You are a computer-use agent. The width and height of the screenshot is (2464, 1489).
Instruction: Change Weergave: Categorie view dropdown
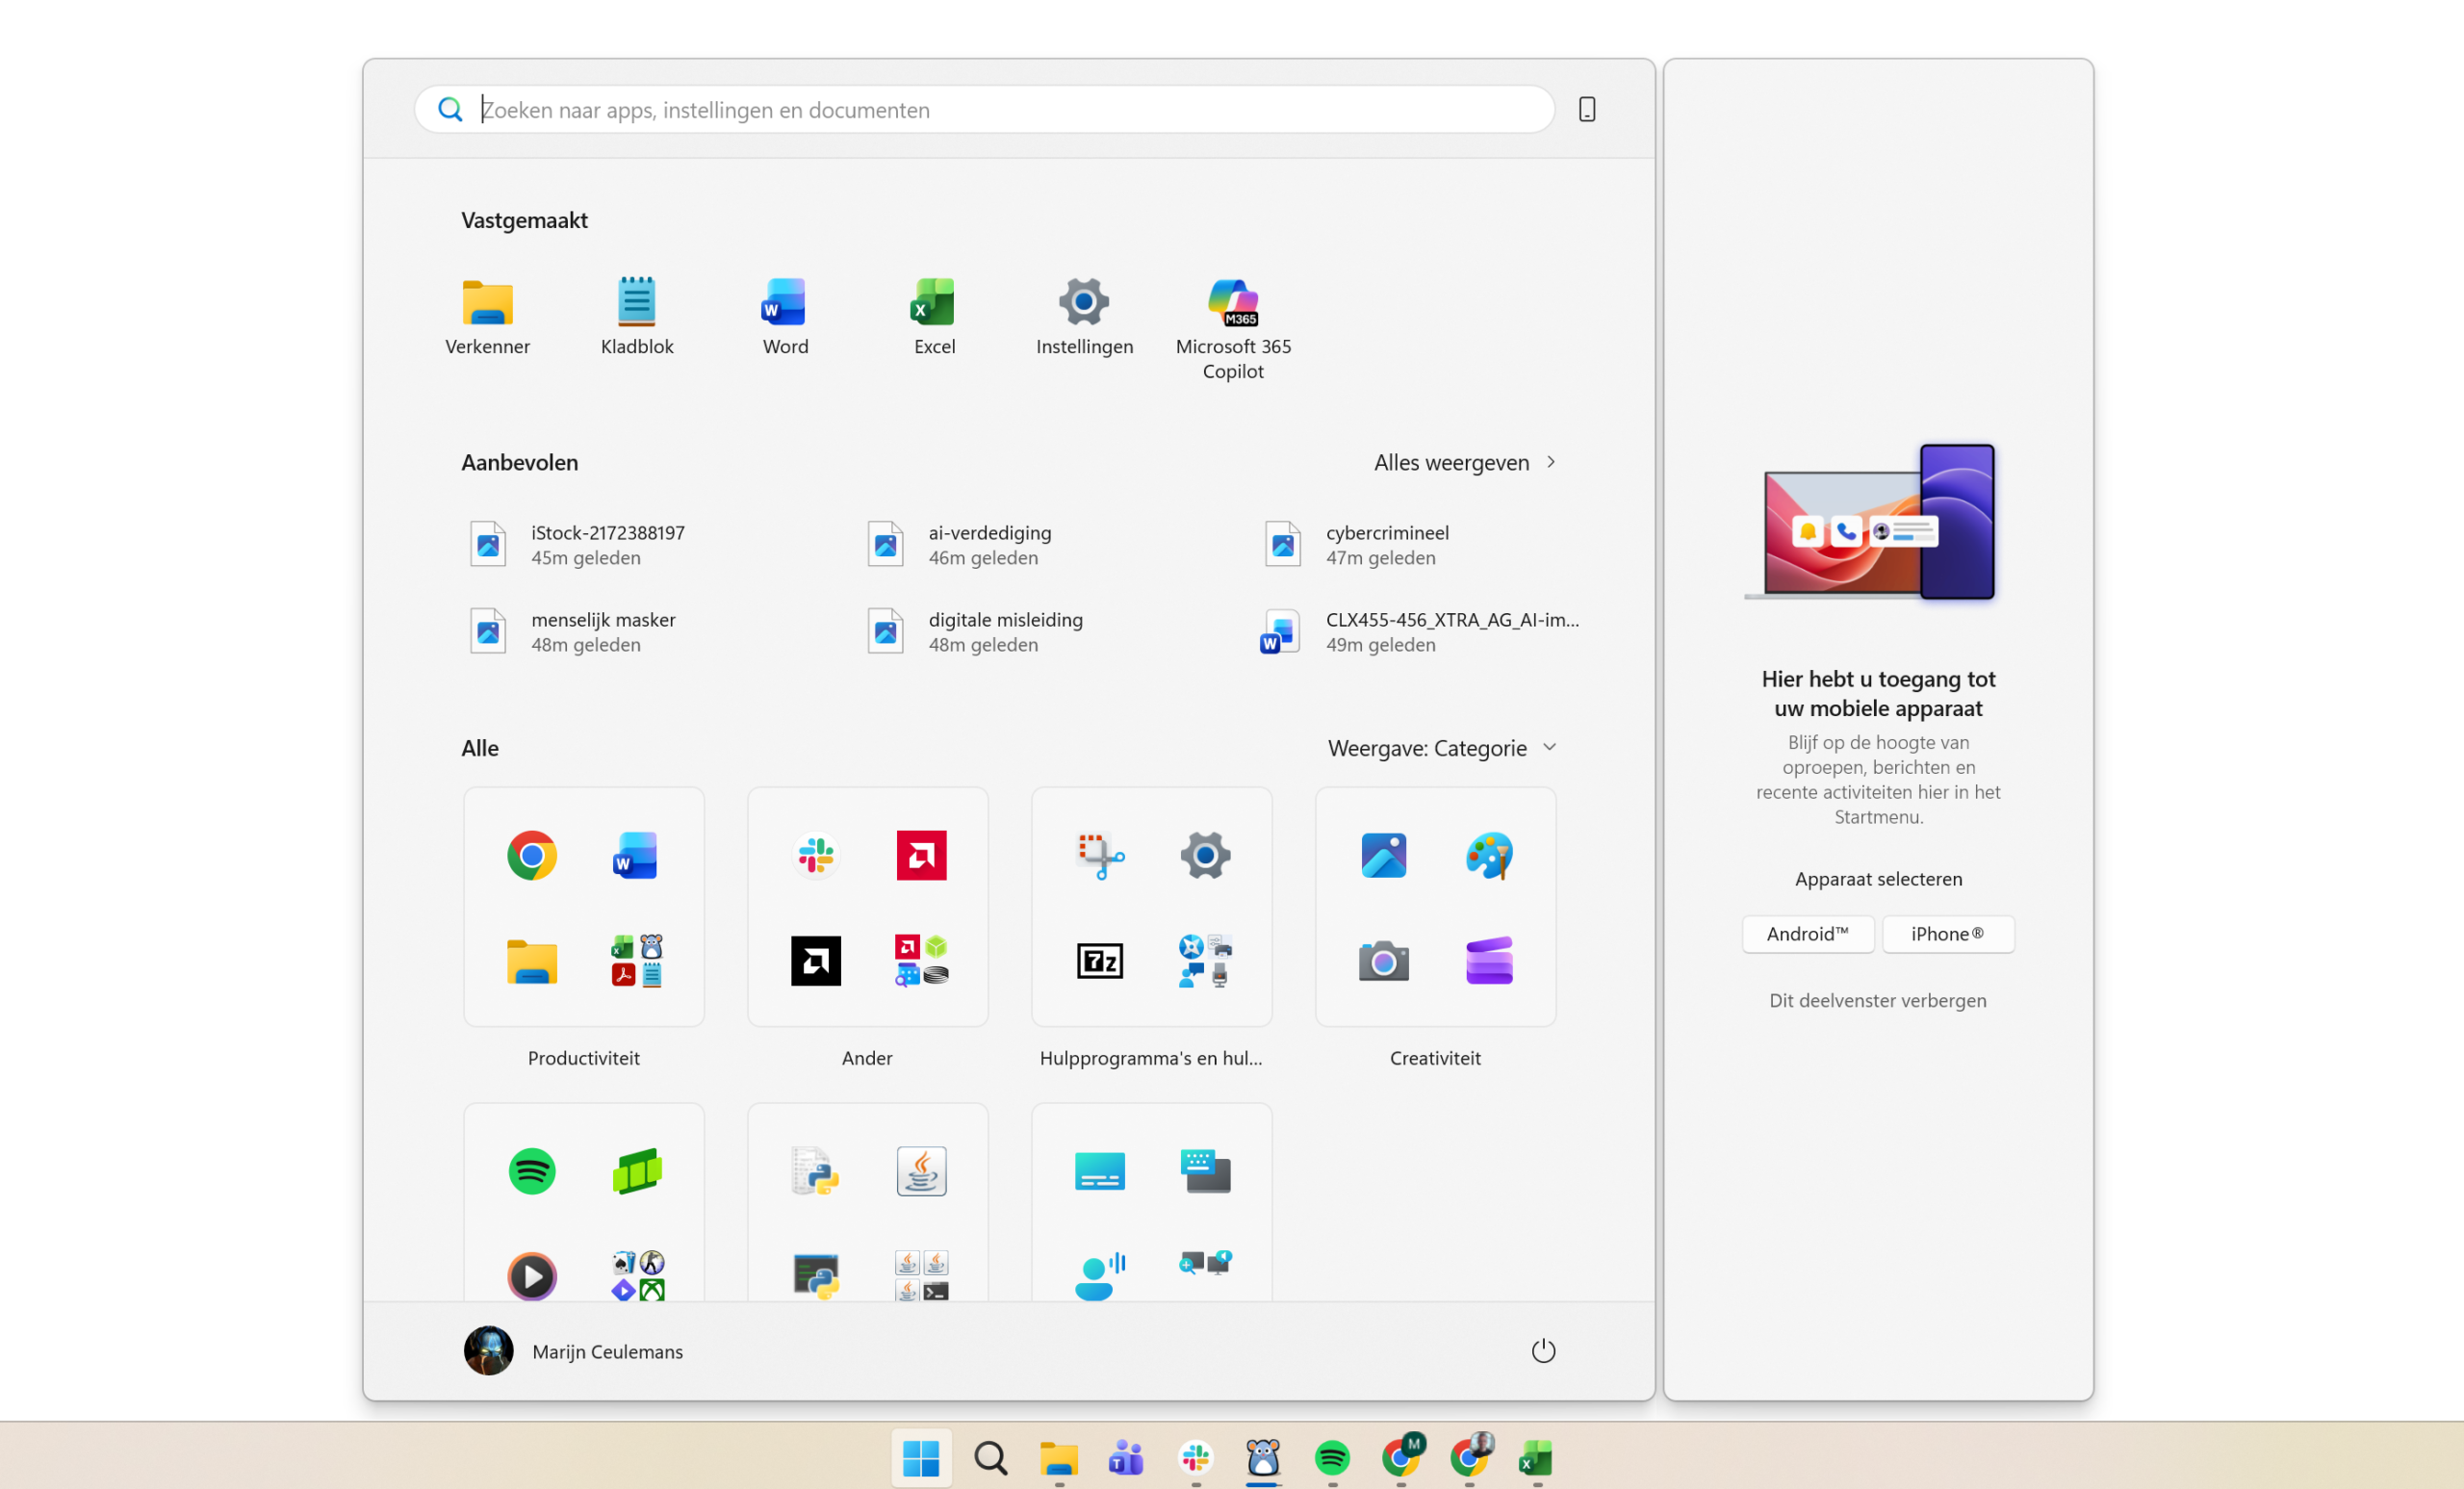point(1442,748)
